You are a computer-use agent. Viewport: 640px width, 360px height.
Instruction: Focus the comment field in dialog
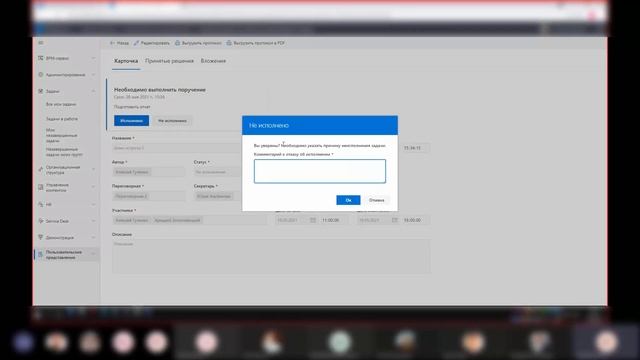pos(320,171)
